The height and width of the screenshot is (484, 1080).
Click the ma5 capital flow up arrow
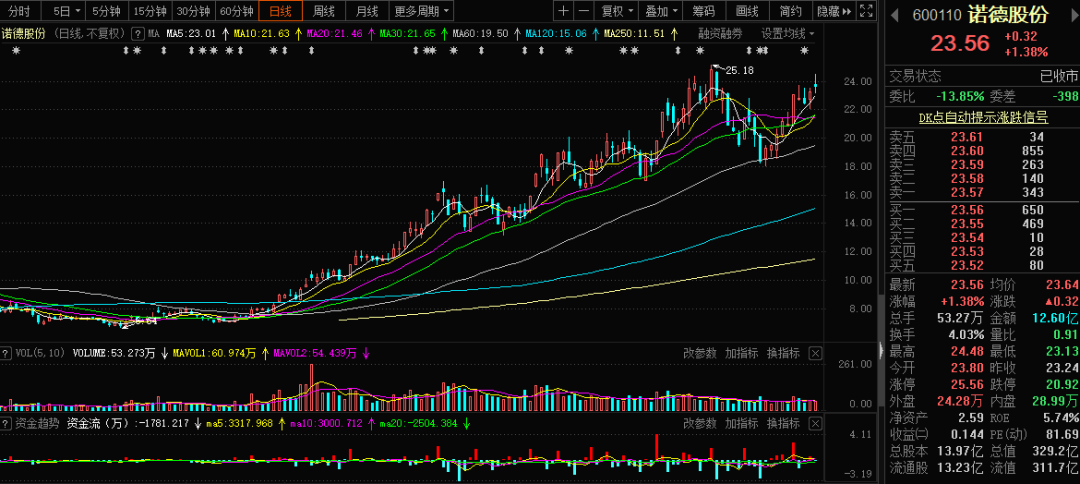(x=281, y=423)
